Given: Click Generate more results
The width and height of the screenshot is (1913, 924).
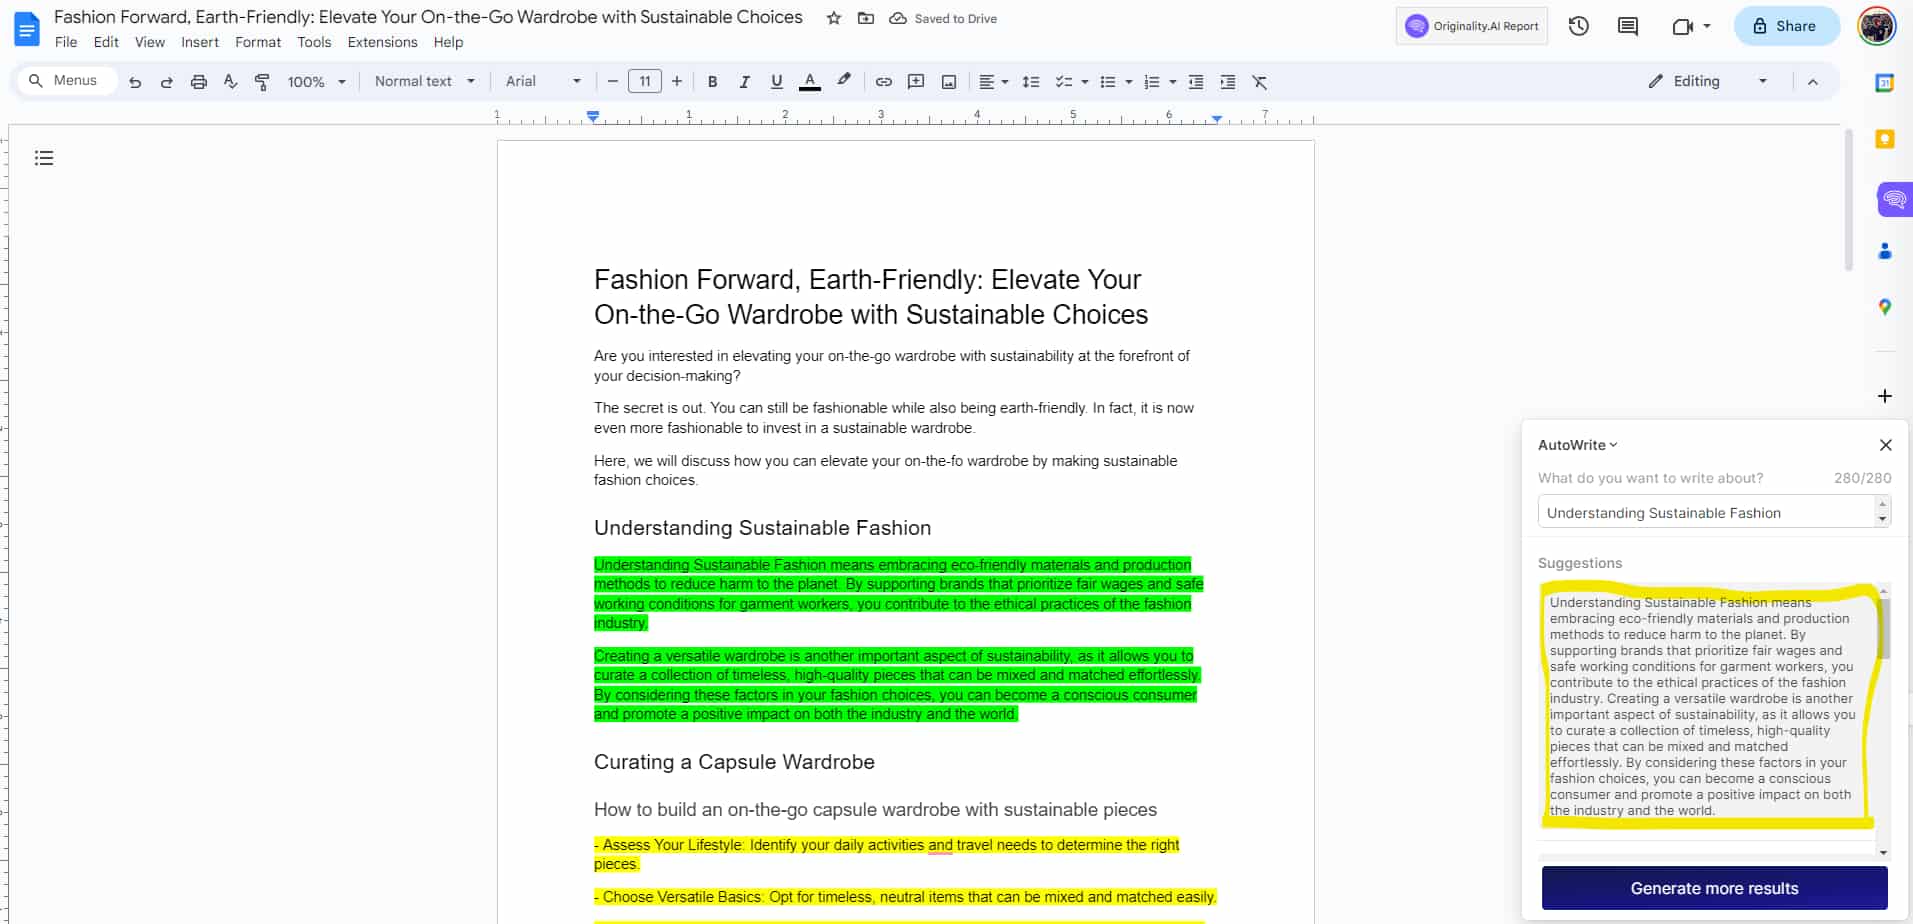Looking at the screenshot, I should (1712, 888).
